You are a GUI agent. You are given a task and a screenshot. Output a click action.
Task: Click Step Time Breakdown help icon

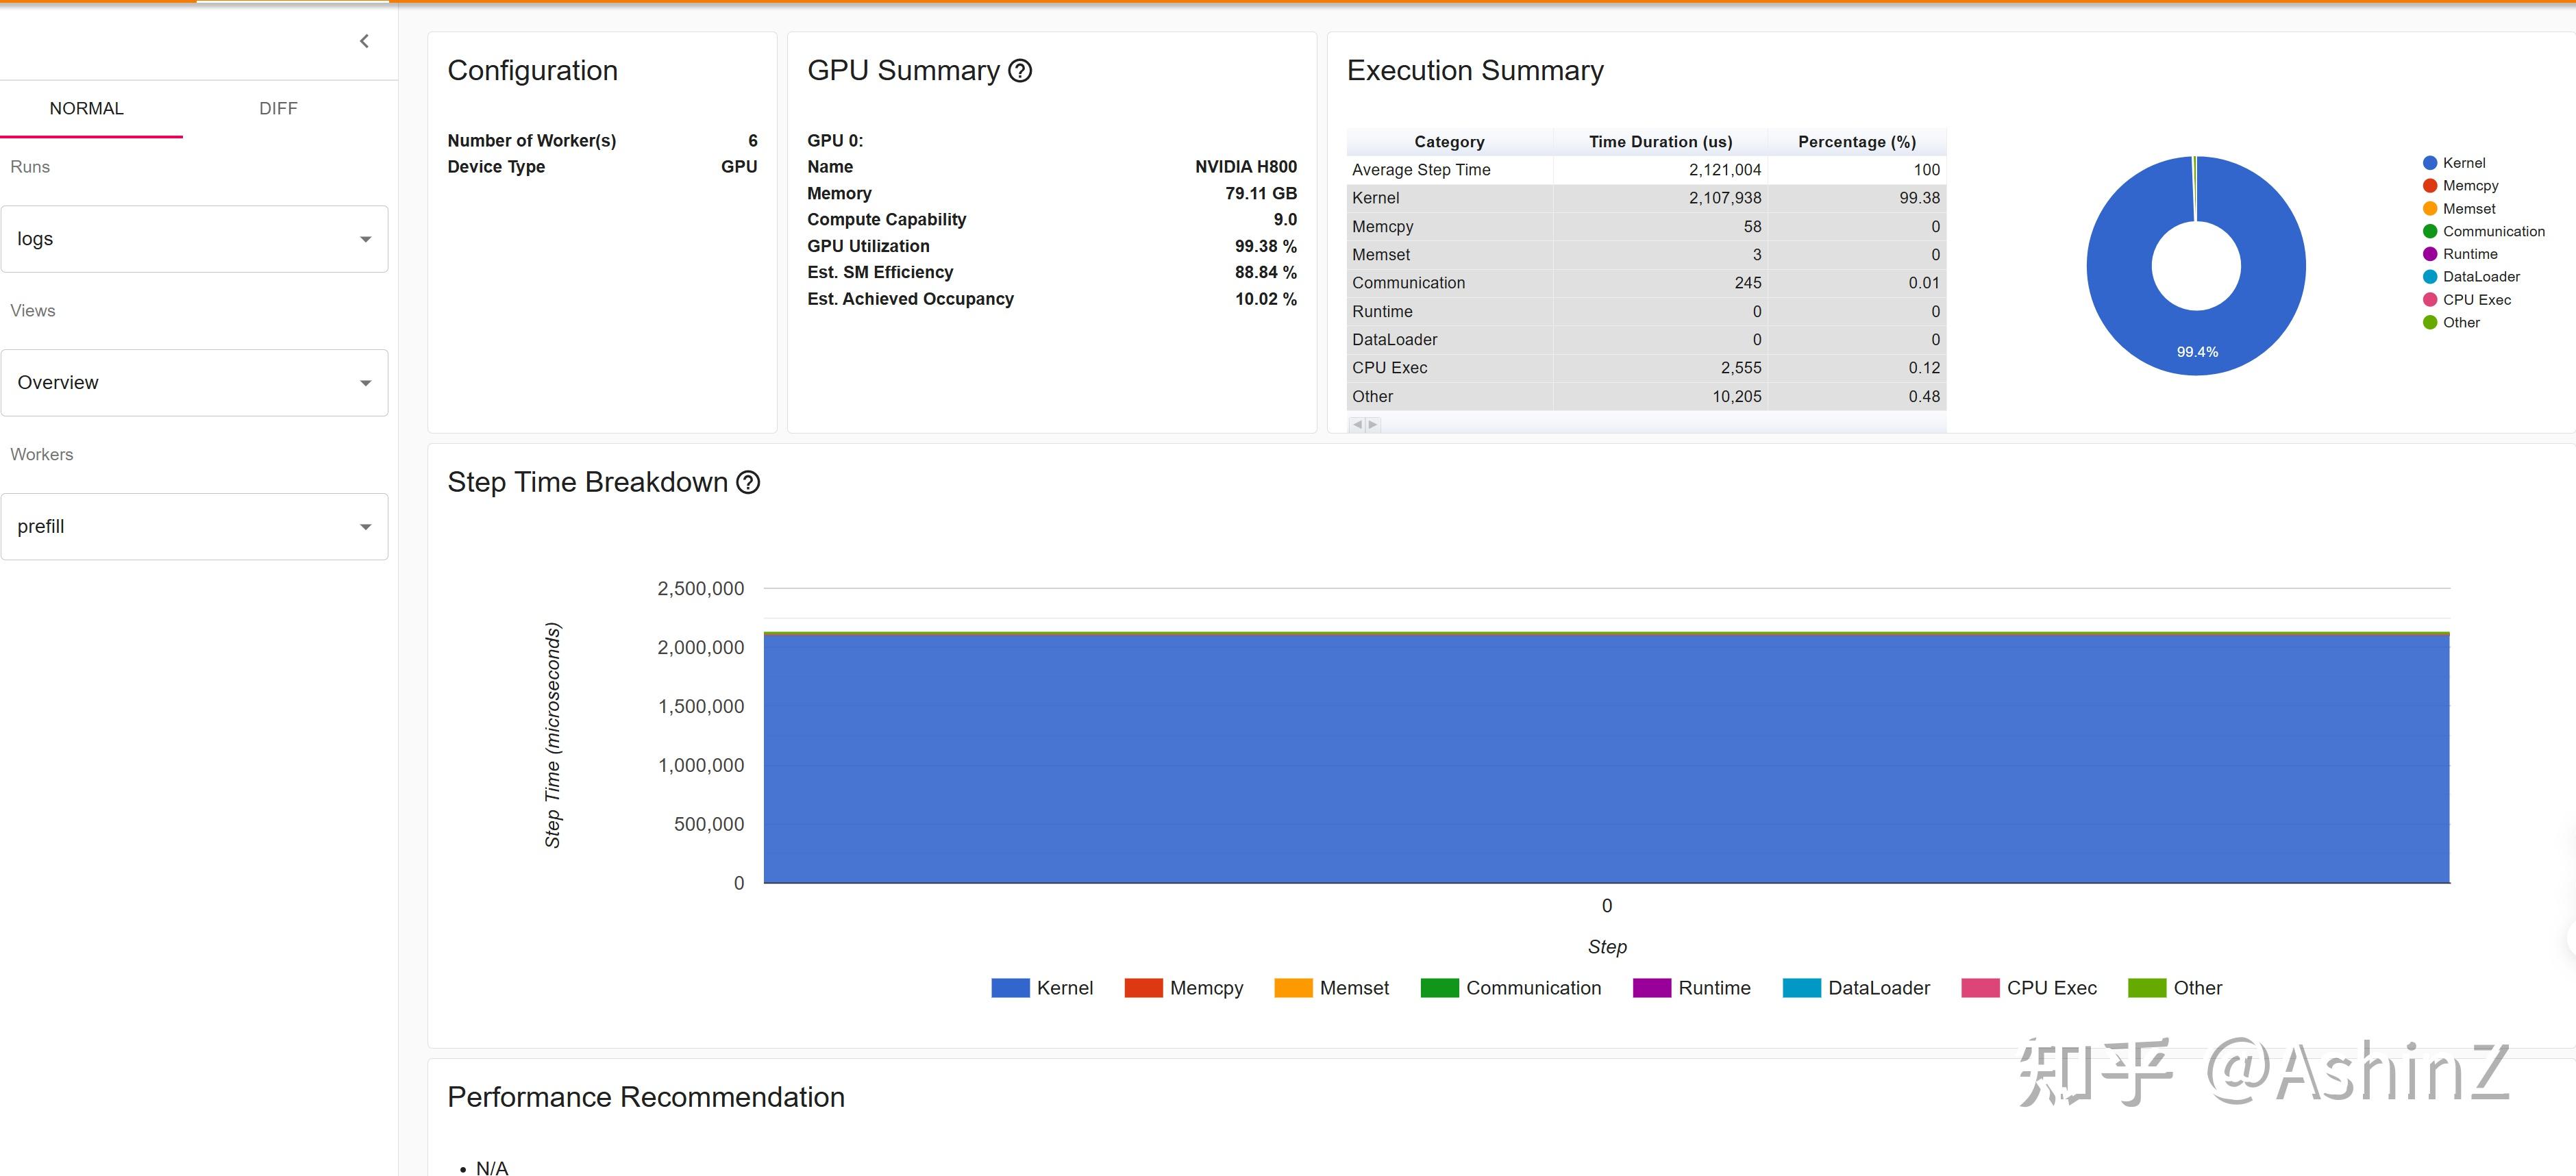pyautogui.click(x=747, y=483)
